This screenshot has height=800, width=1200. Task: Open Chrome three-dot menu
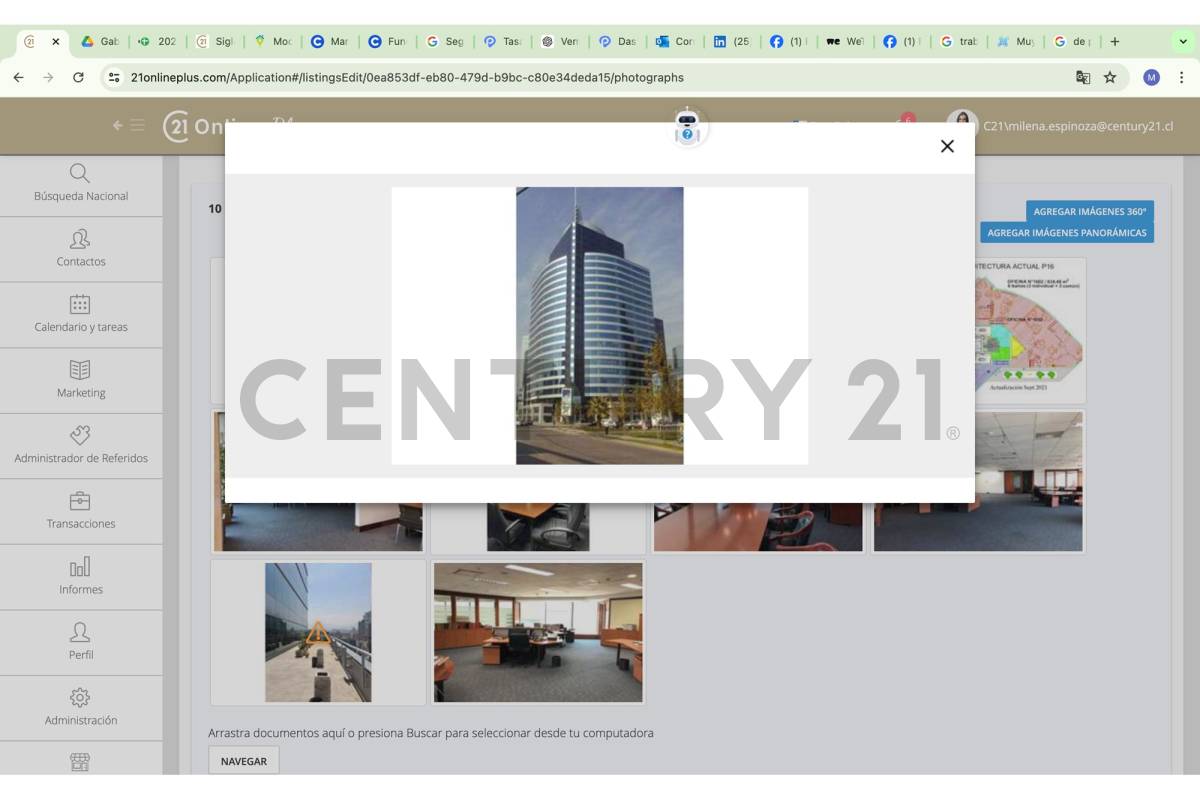point(1181,77)
